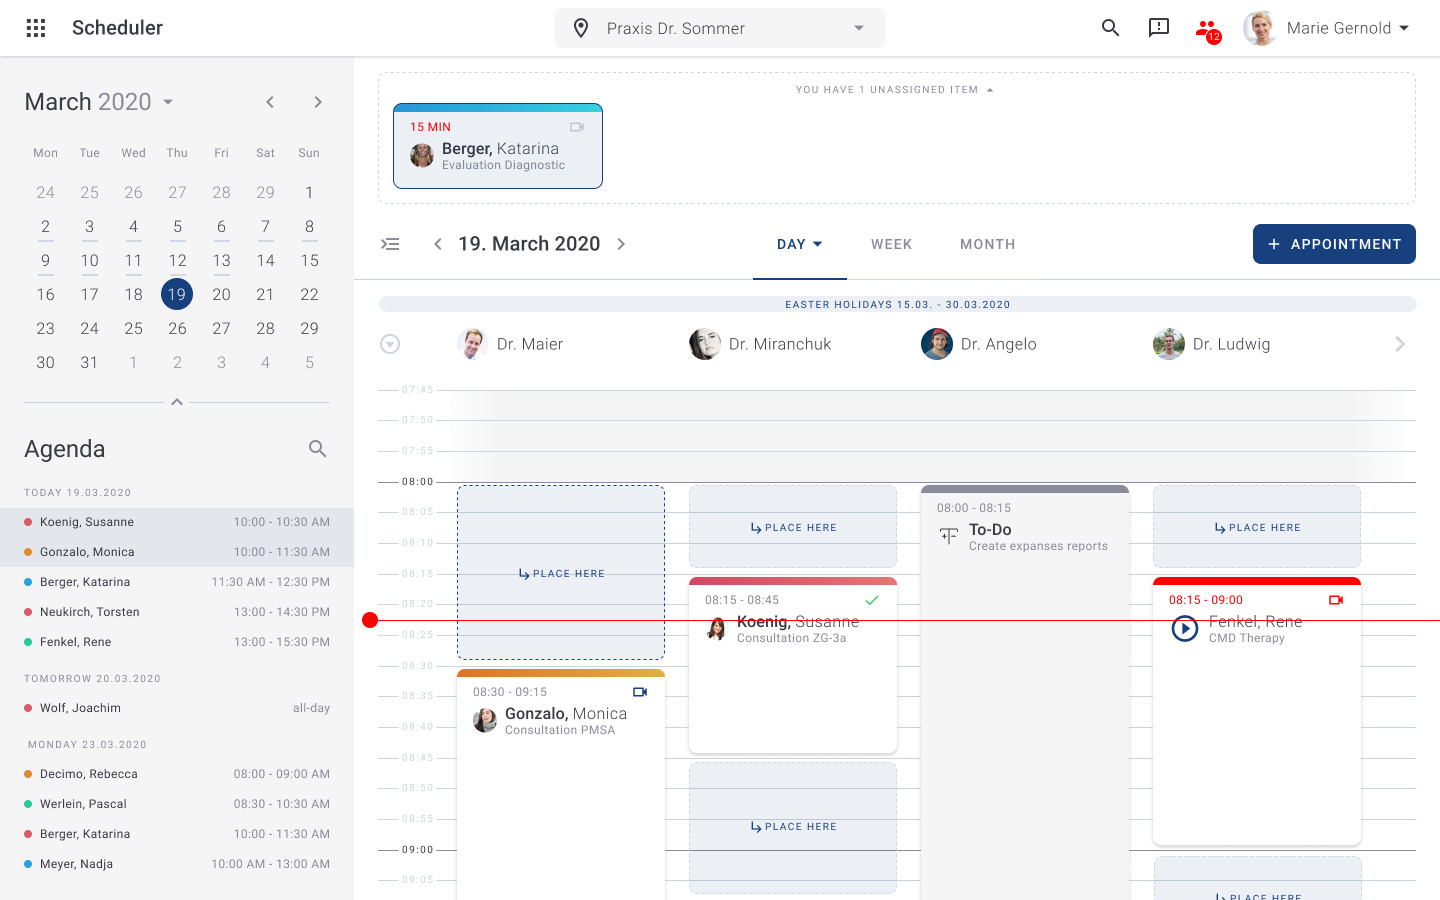Switch to the MONTH view tab

click(x=987, y=244)
